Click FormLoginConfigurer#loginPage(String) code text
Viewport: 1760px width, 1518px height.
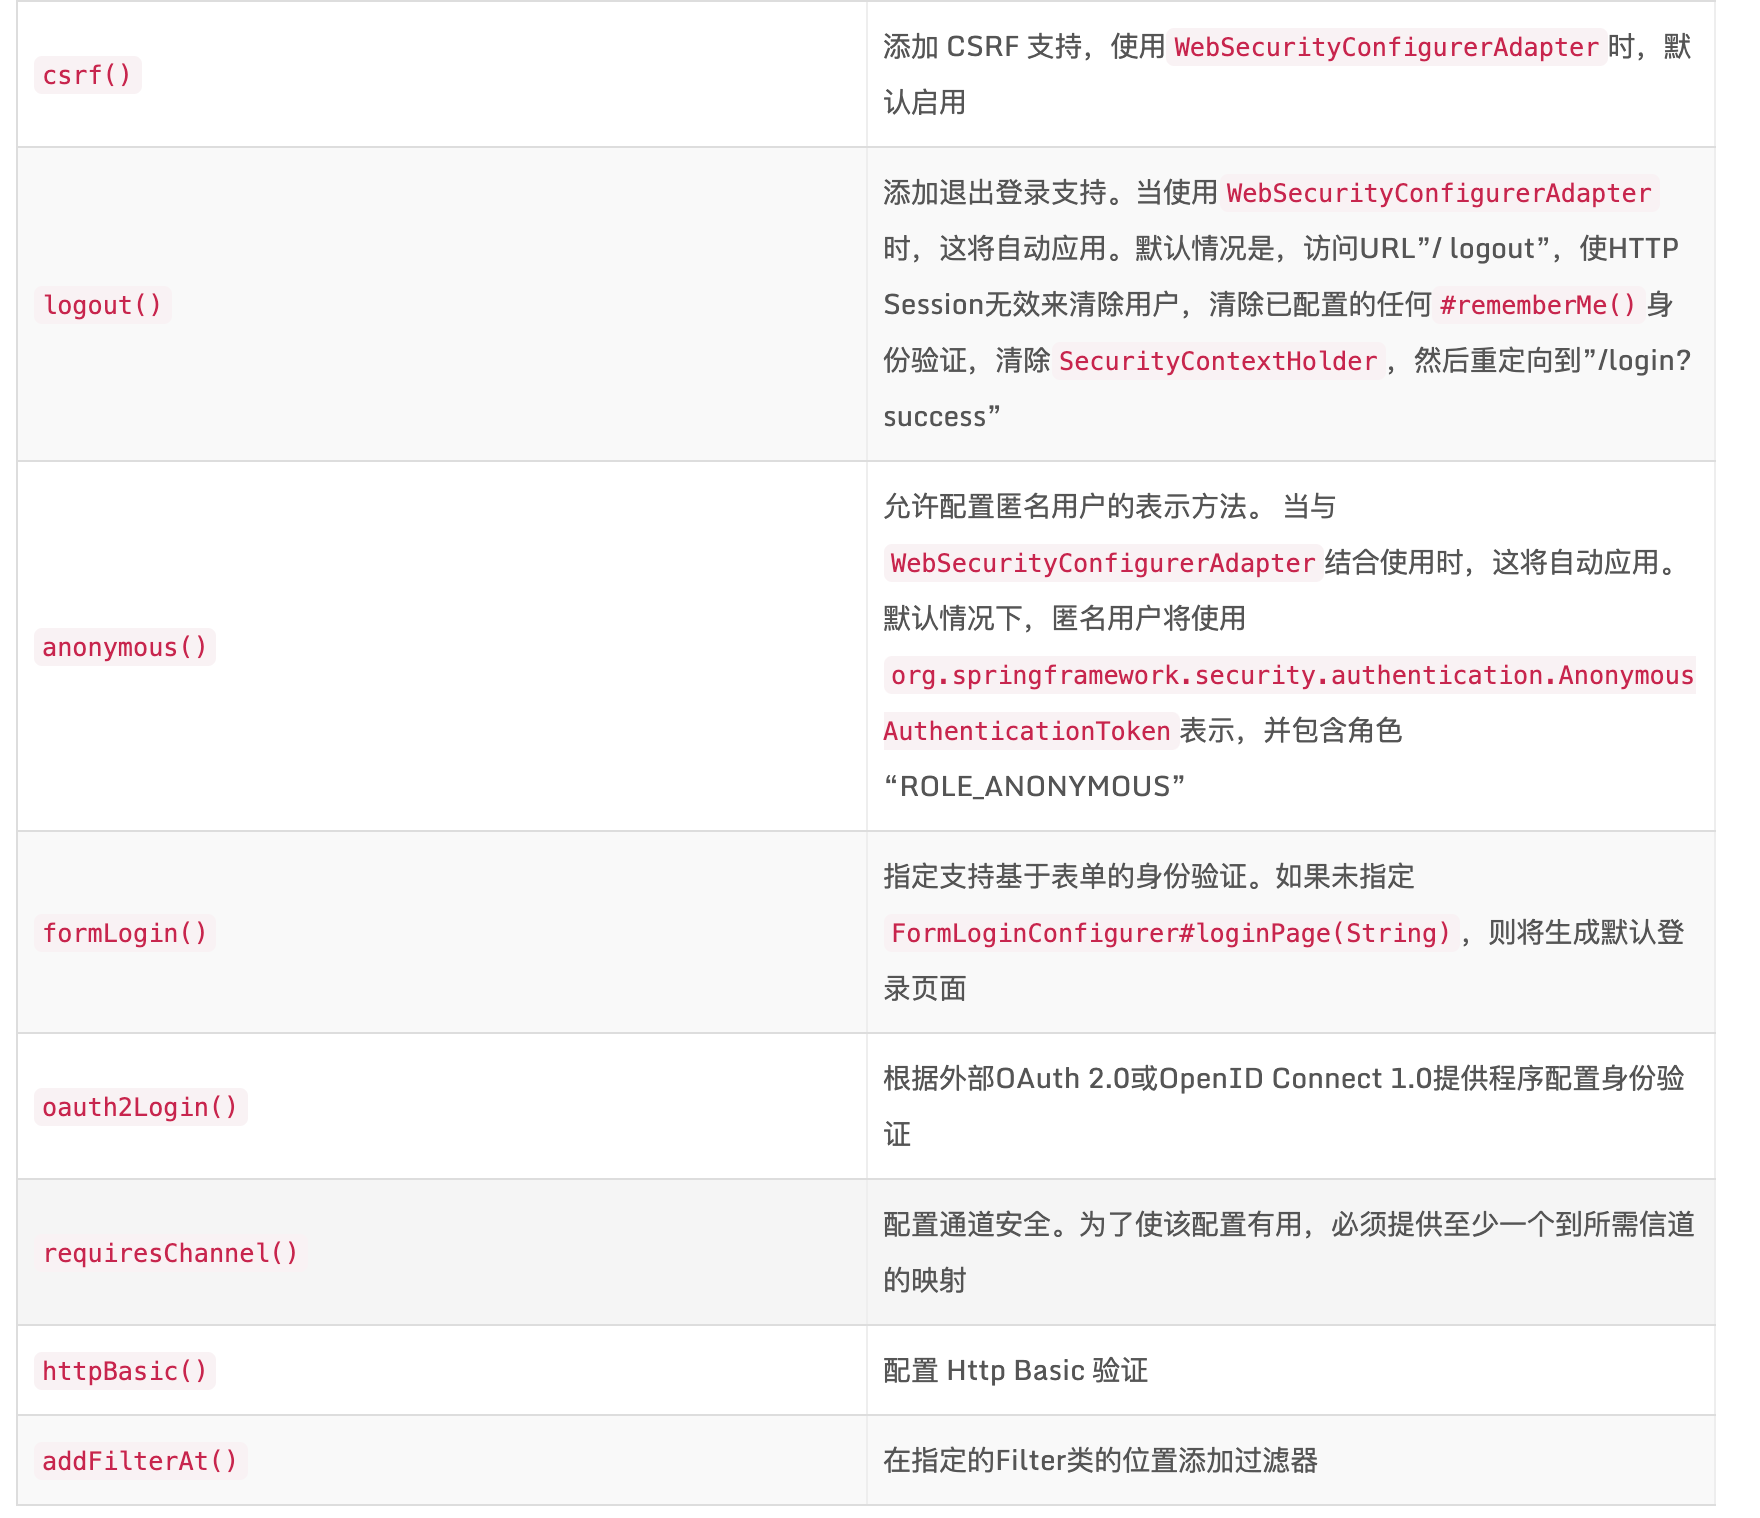[x=1171, y=933]
